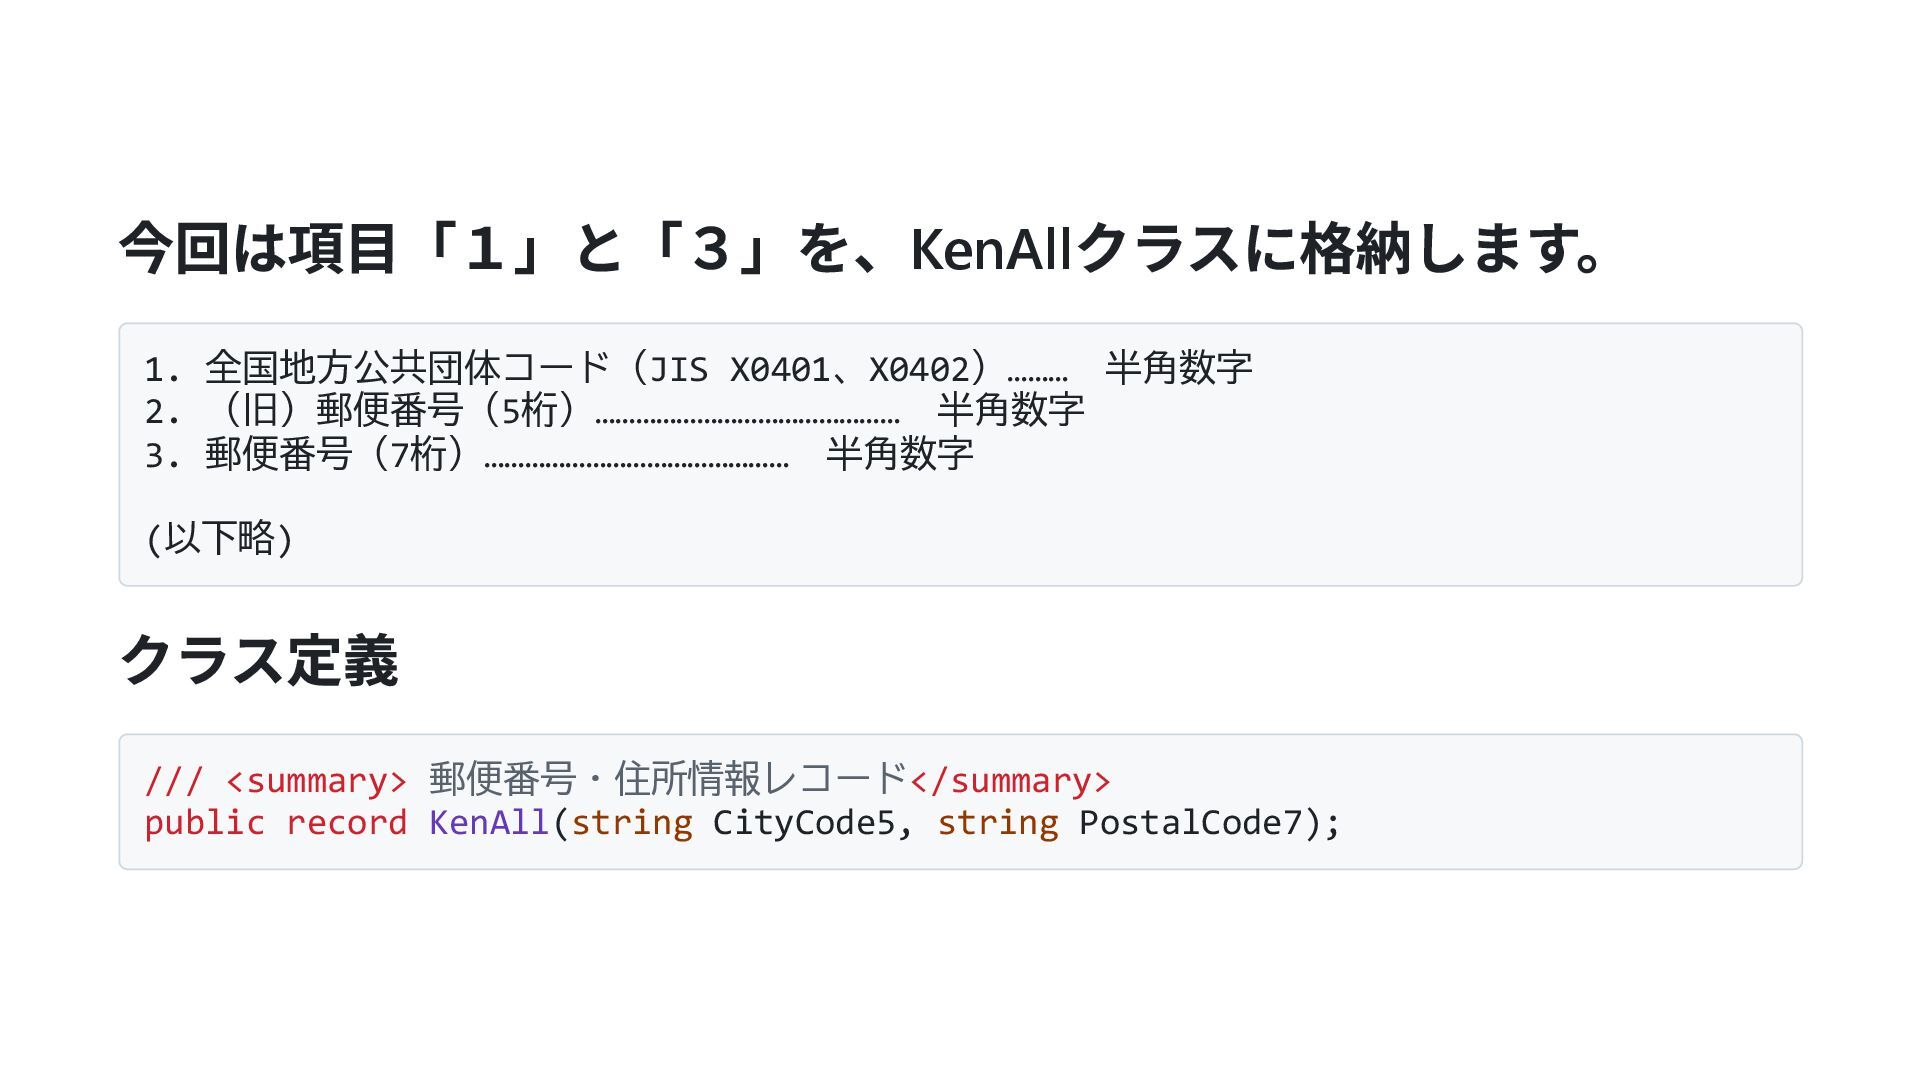Click the PostalCode7 parameter name

pyautogui.click(x=1190, y=823)
